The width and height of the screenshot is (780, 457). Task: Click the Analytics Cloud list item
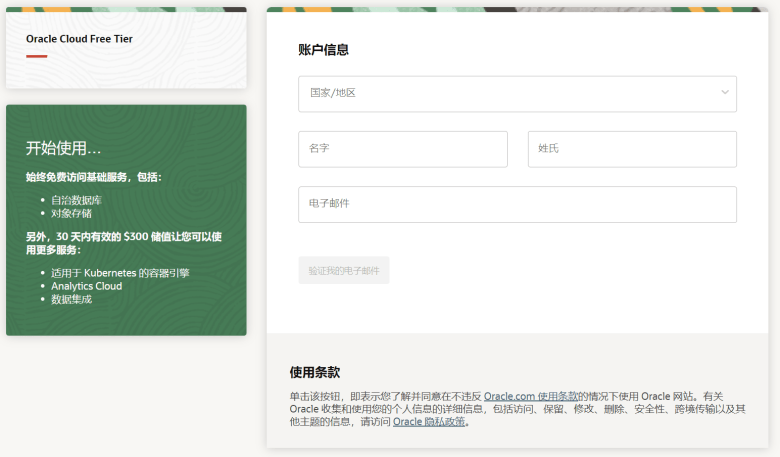point(87,286)
